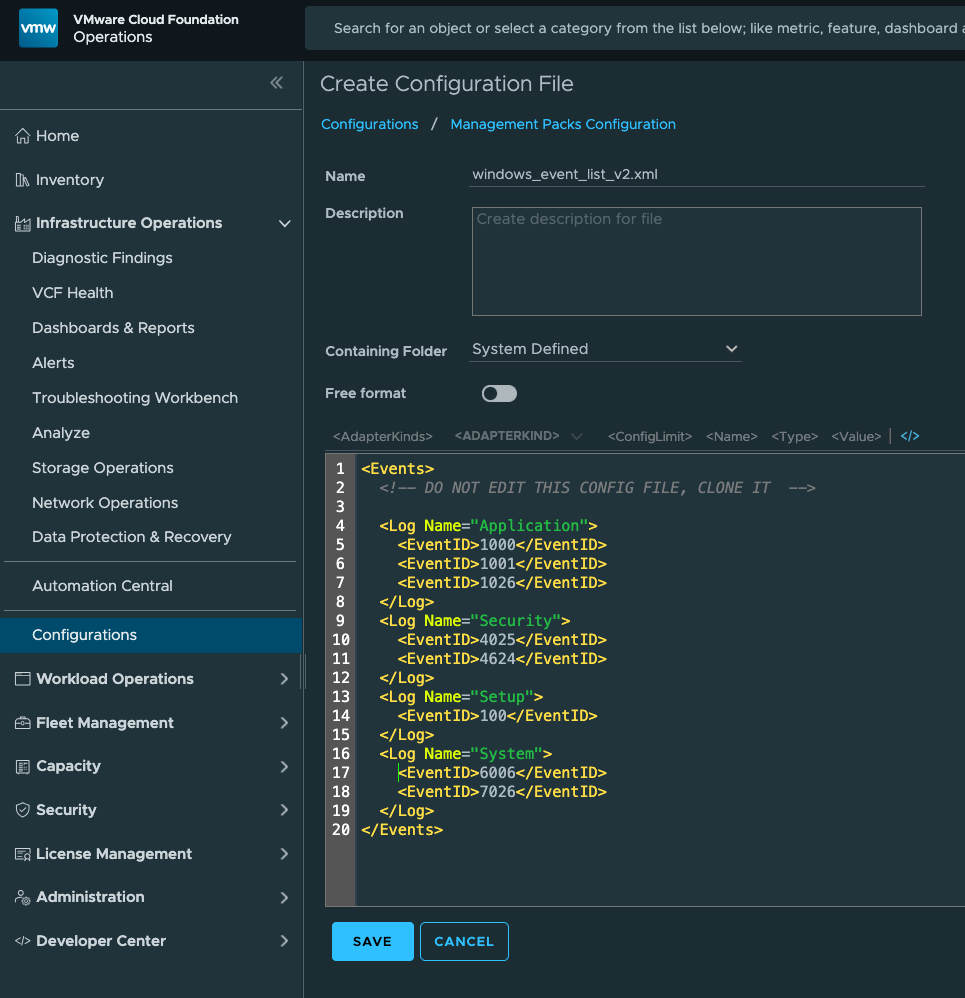This screenshot has width=965, height=998.
Task: Follow Management Packs Configuration breadcrumb link
Action: [563, 124]
